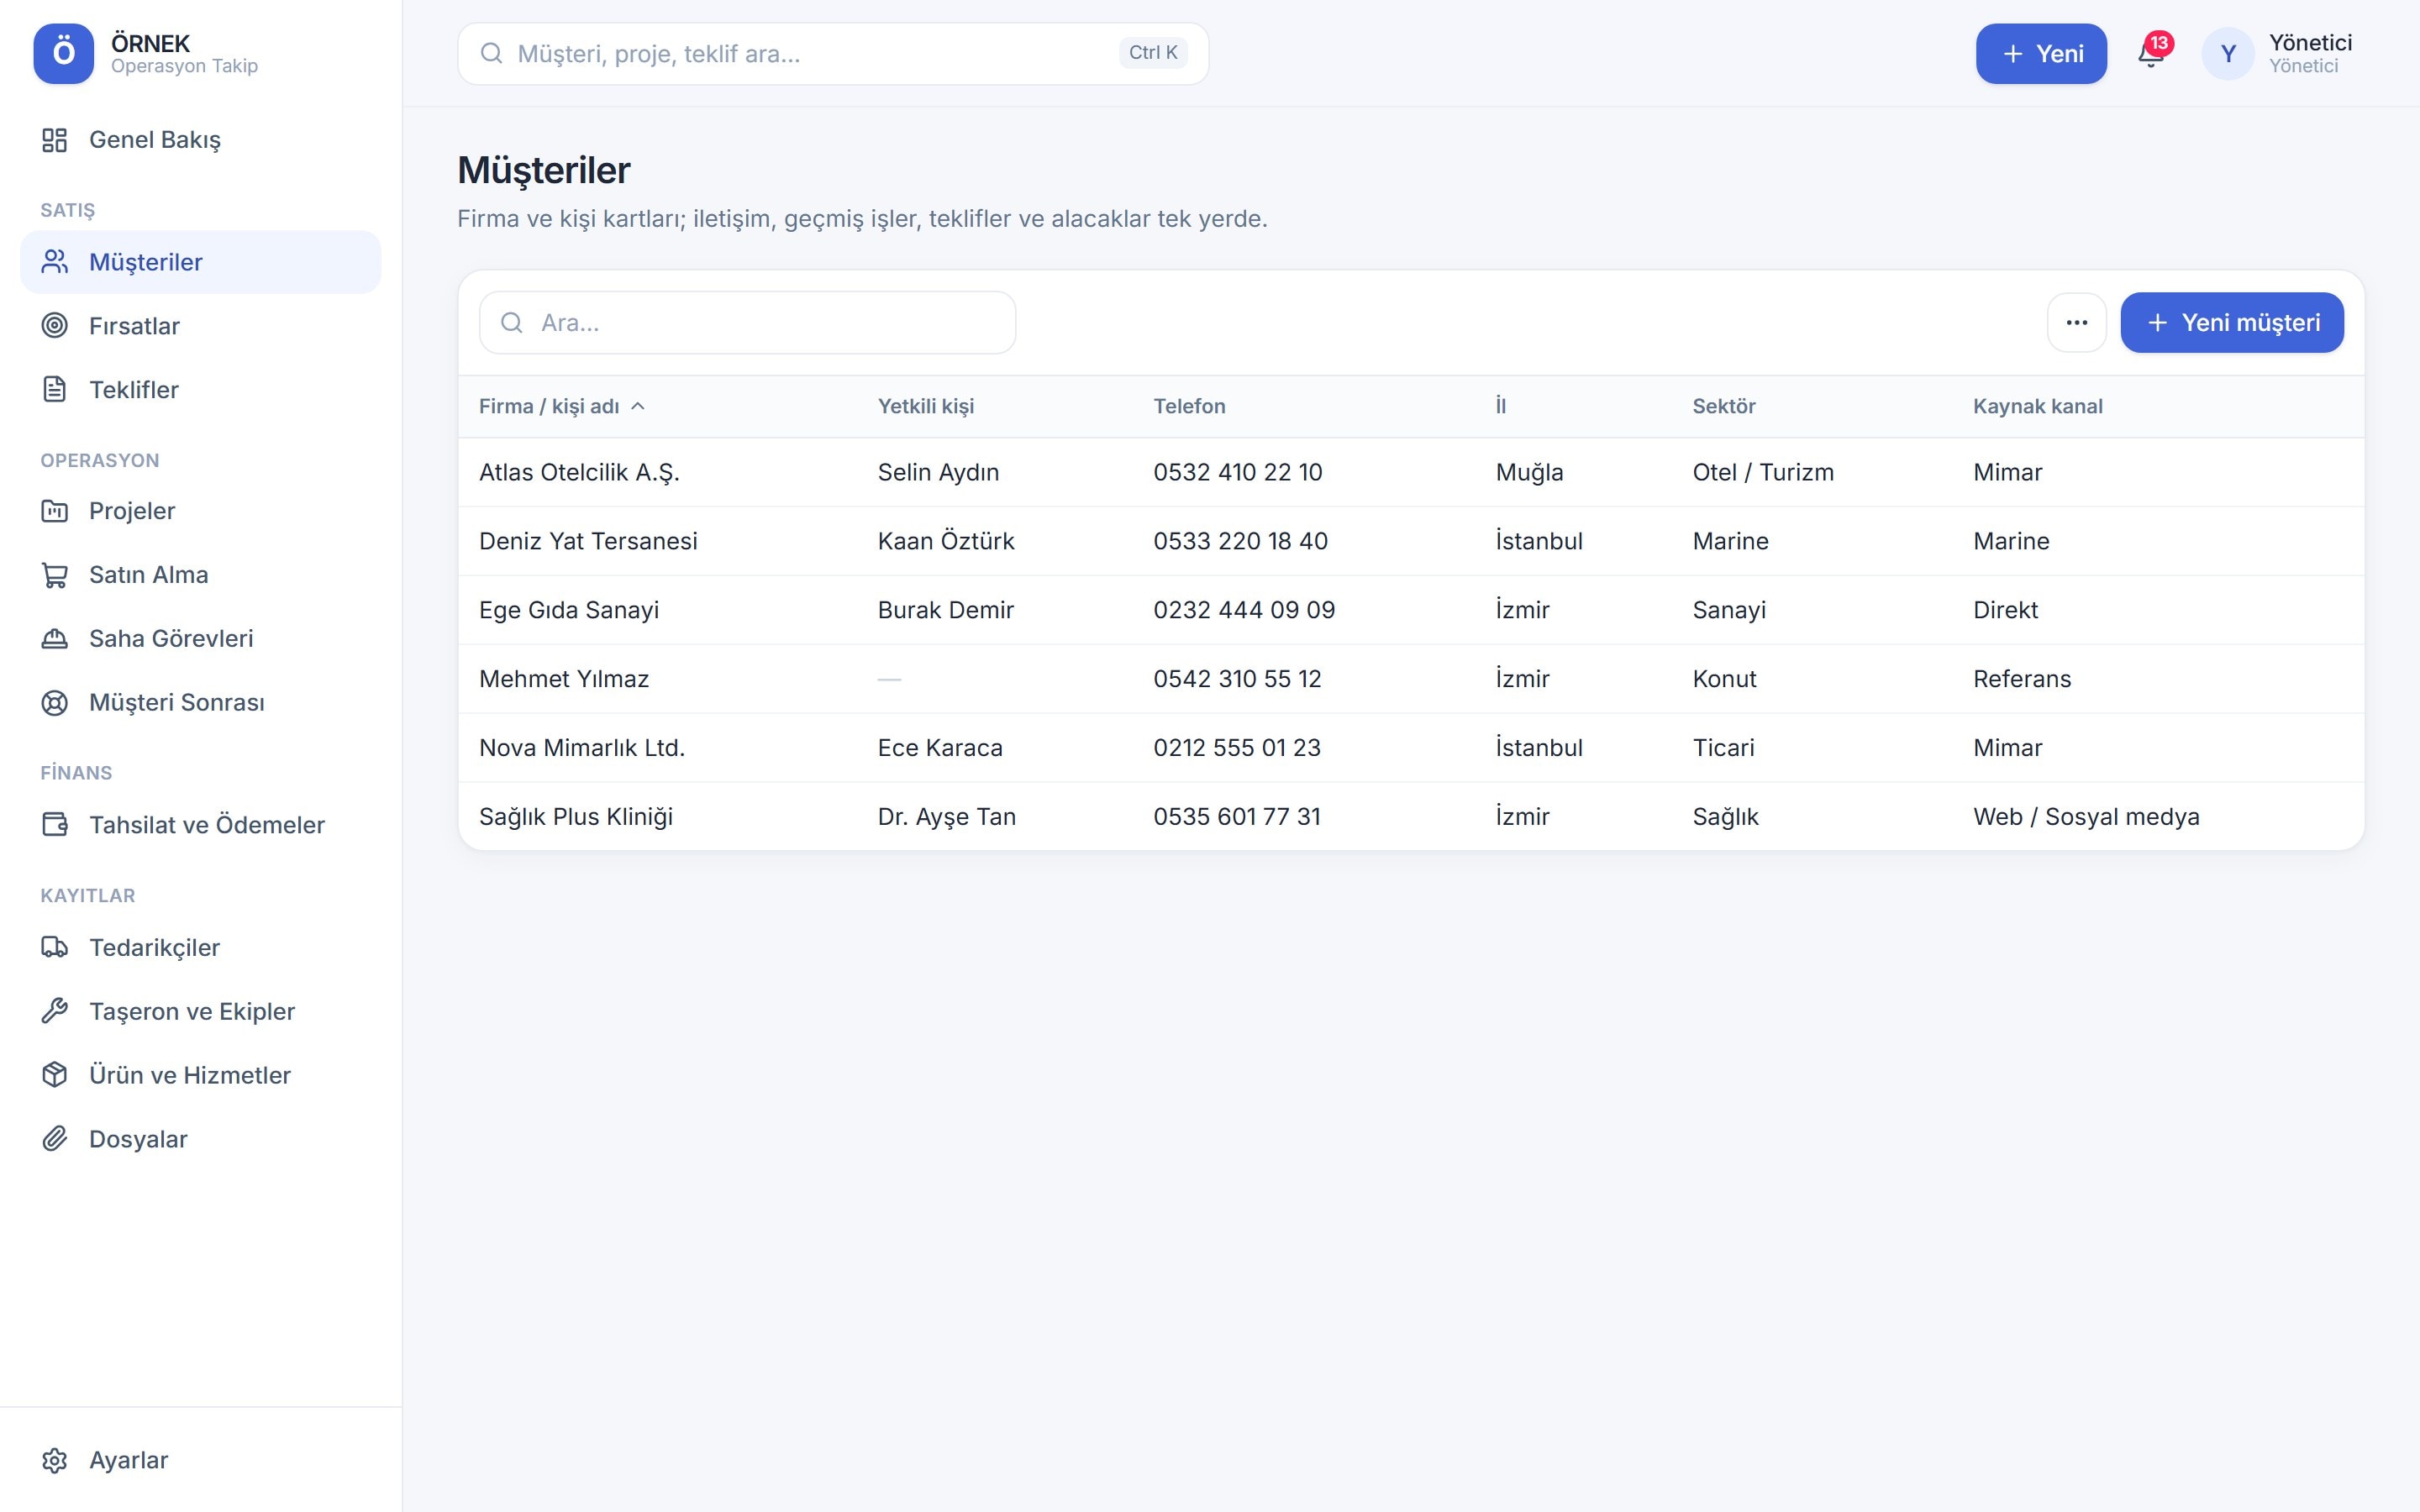Image resolution: width=2420 pixels, height=1512 pixels.
Task: Click Dr. Ayşe Tan contact cell
Action: (x=946, y=817)
